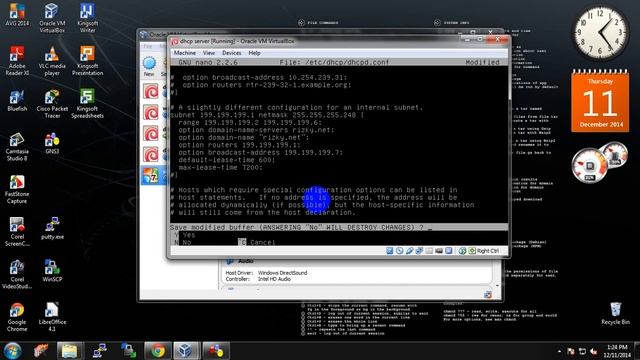Open the Recycle Bin on desktop

[x=616, y=313]
